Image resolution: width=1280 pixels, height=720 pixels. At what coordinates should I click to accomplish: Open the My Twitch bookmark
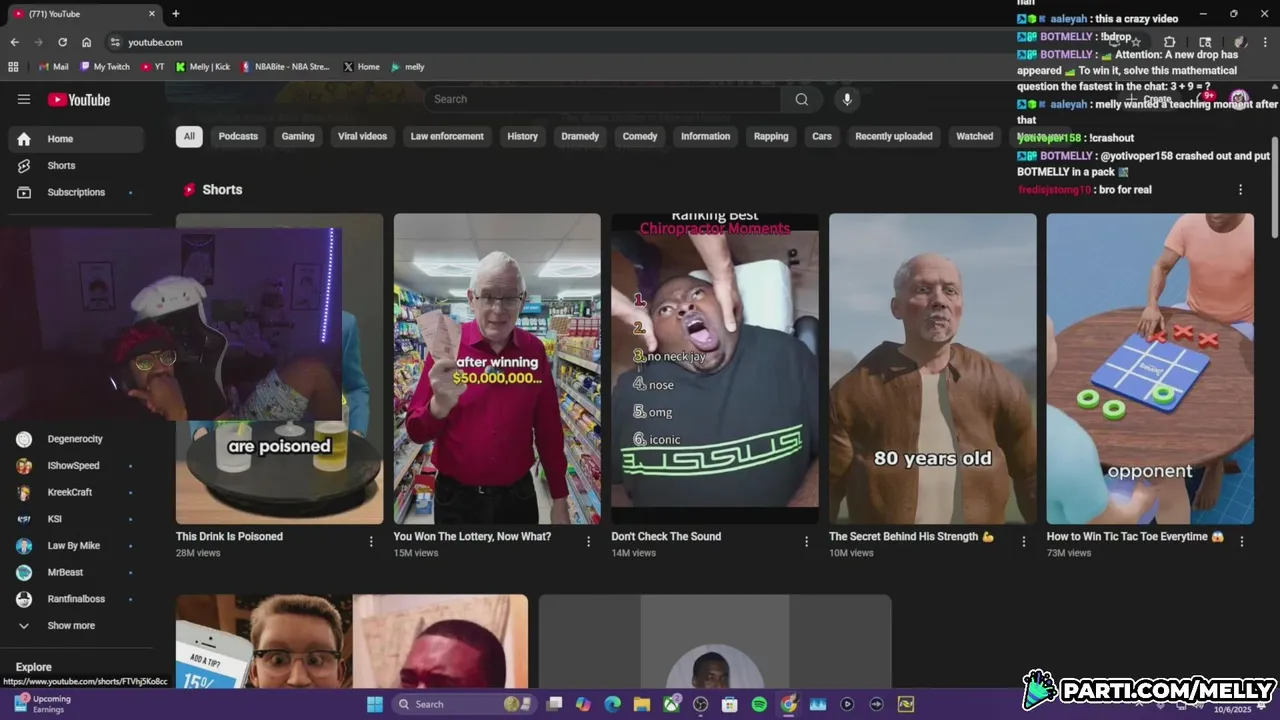(105, 67)
